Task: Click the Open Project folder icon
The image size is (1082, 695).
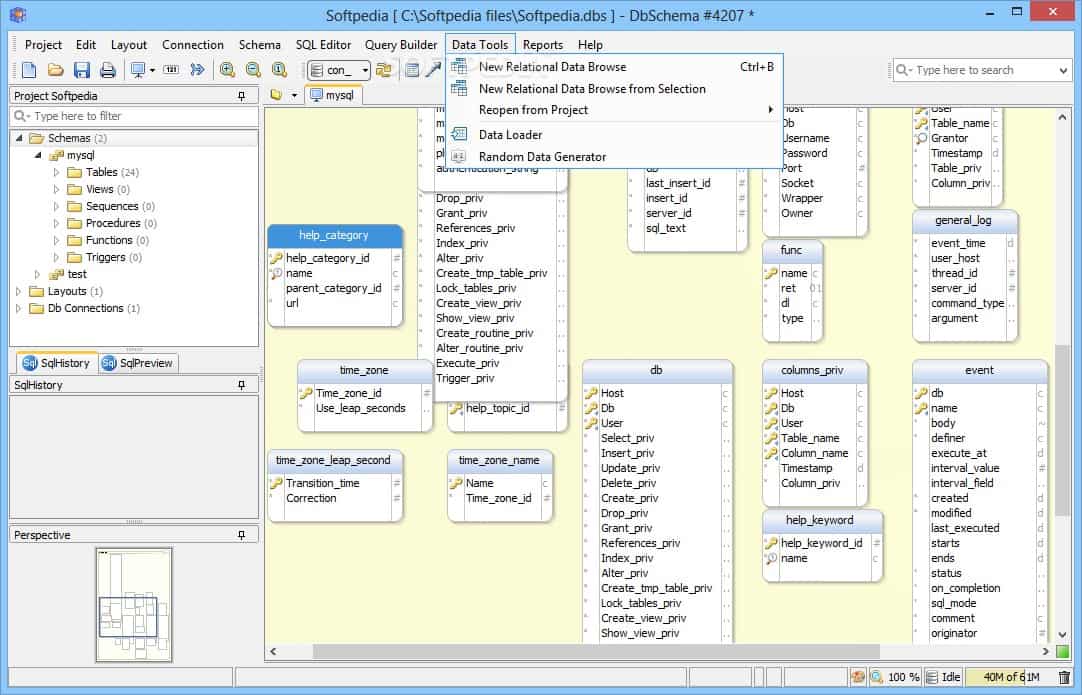Action: pyautogui.click(x=55, y=70)
